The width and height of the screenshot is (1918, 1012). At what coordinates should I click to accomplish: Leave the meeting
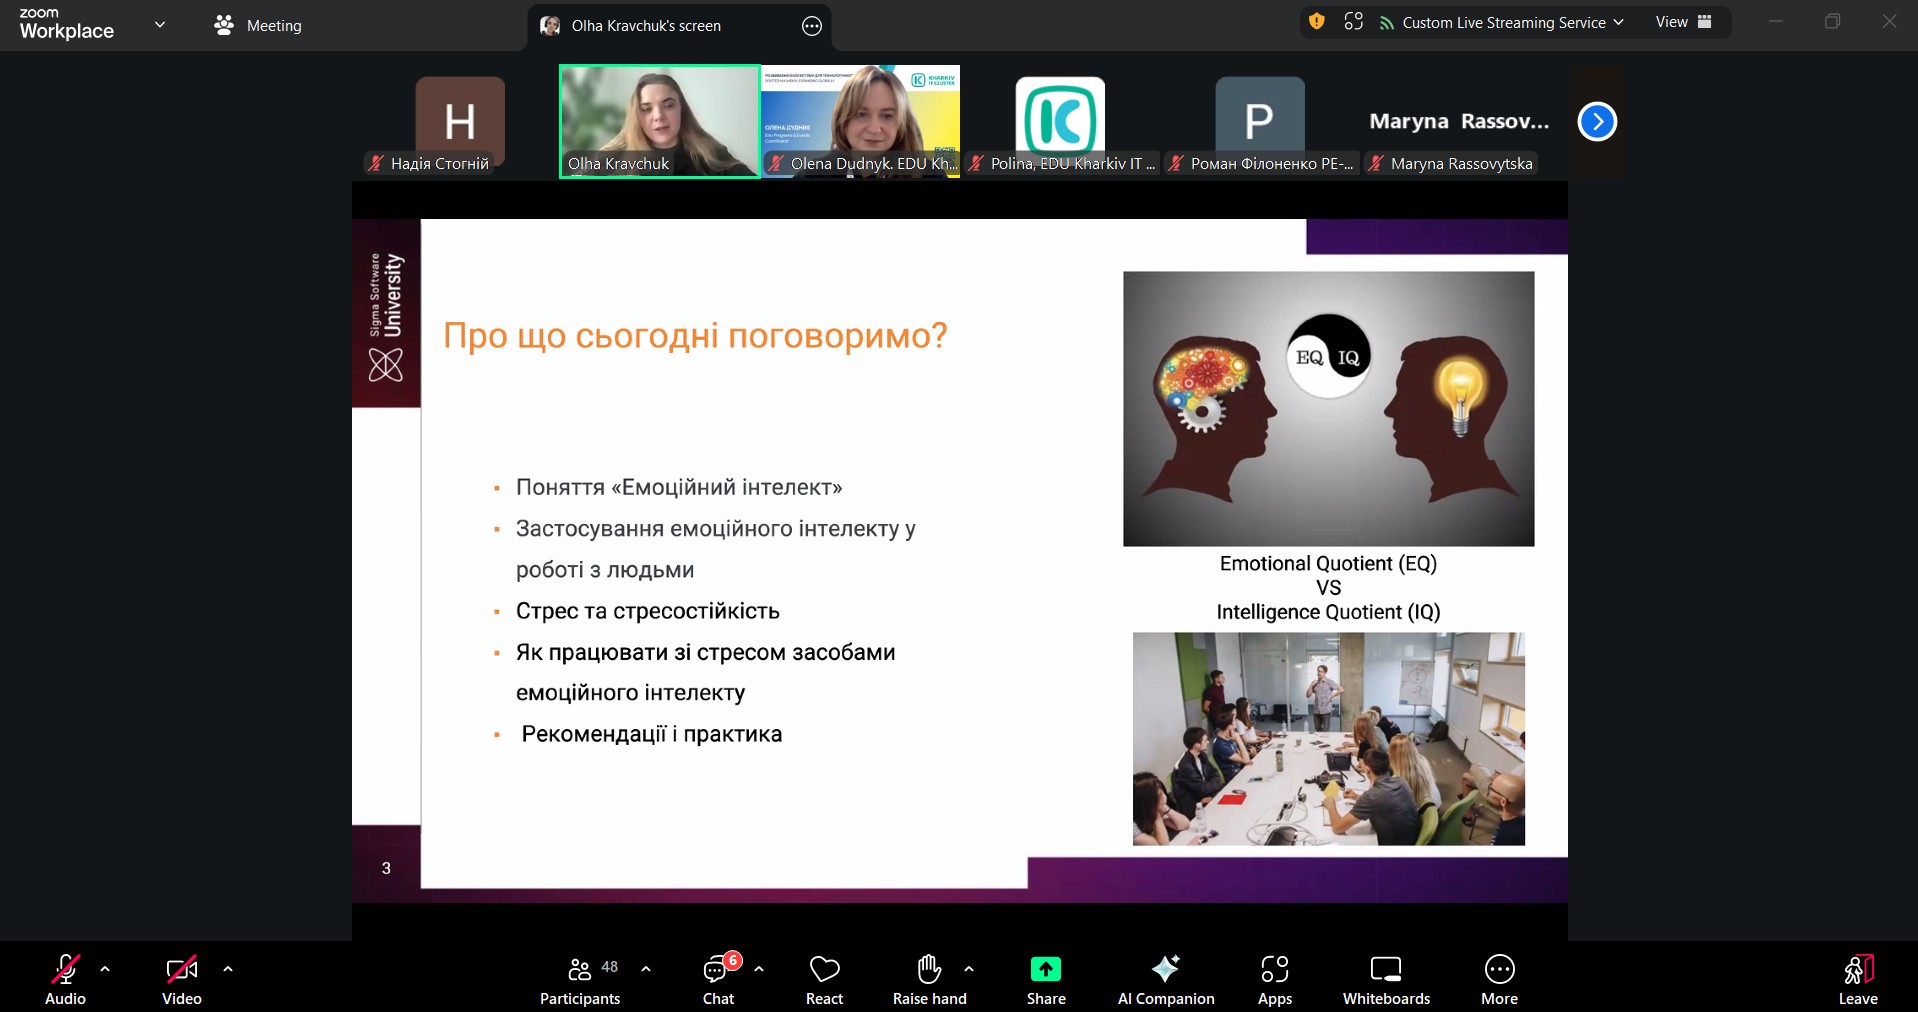click(1857, 980)
